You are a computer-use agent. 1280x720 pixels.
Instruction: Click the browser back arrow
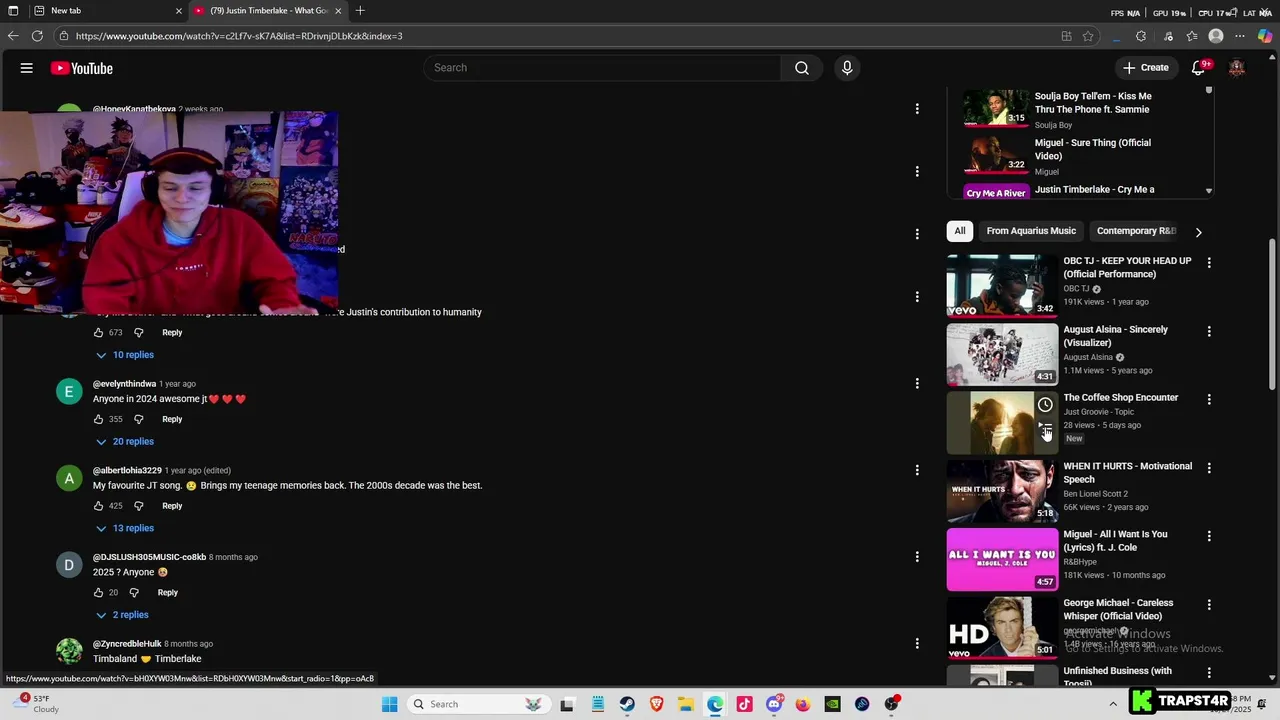click(x=13, y=36)
